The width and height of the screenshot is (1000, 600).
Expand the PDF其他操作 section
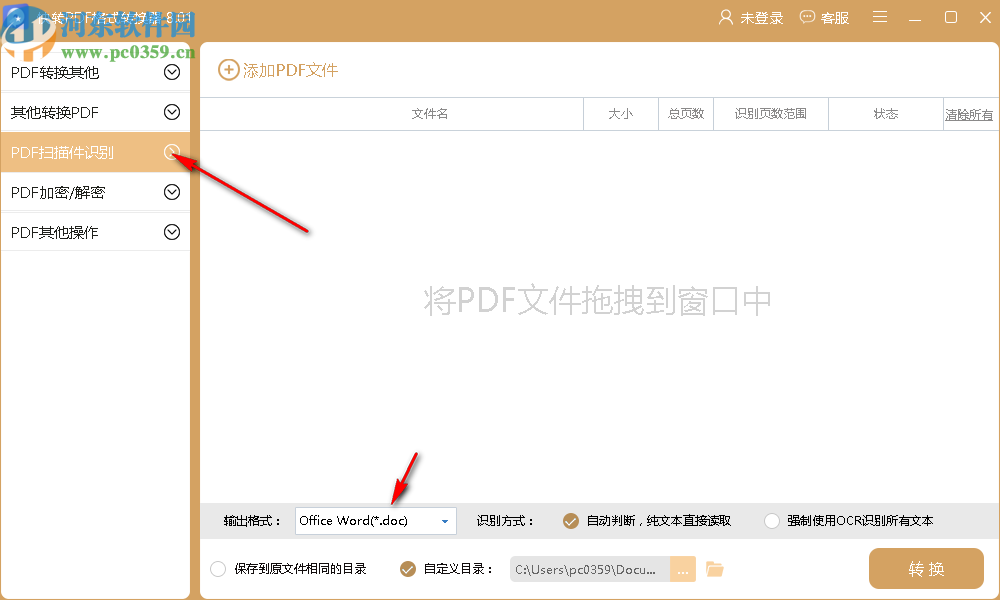pyautogui.click(x=95, y=231)
